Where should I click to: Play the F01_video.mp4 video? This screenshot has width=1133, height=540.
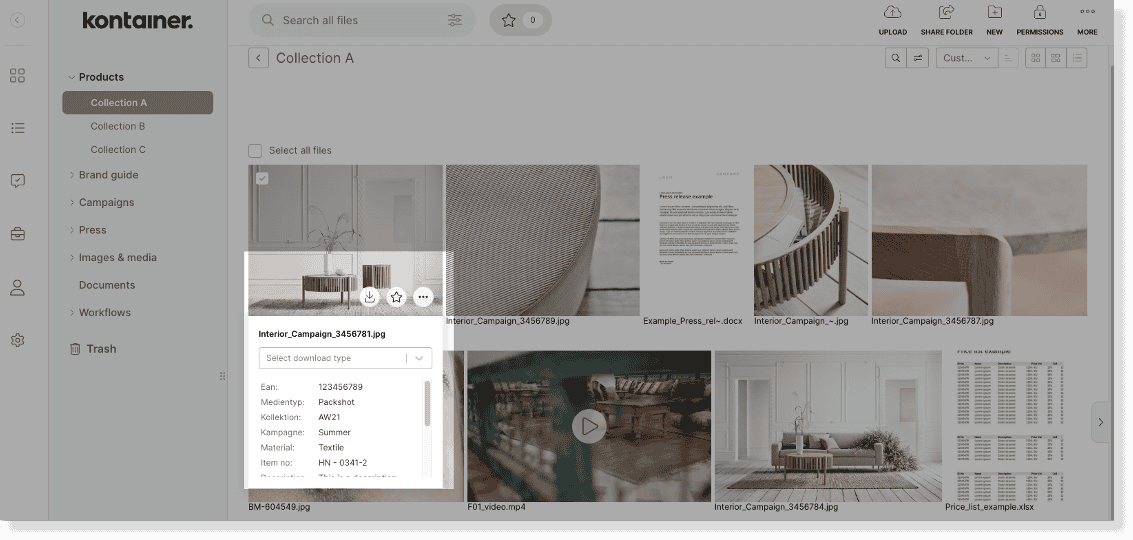click(589, 427)
